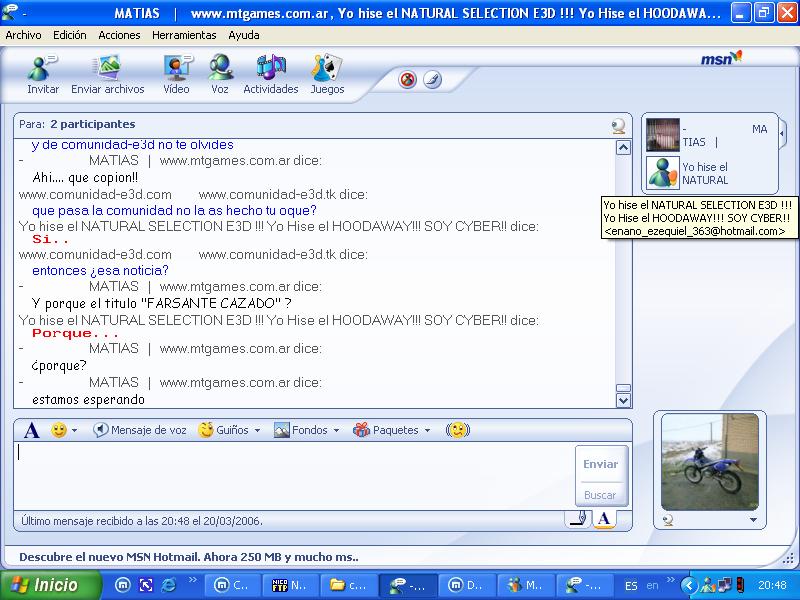Open the Fondos backgrounds icon
This screenshot has height=600, width=800.
click(282, 430)
